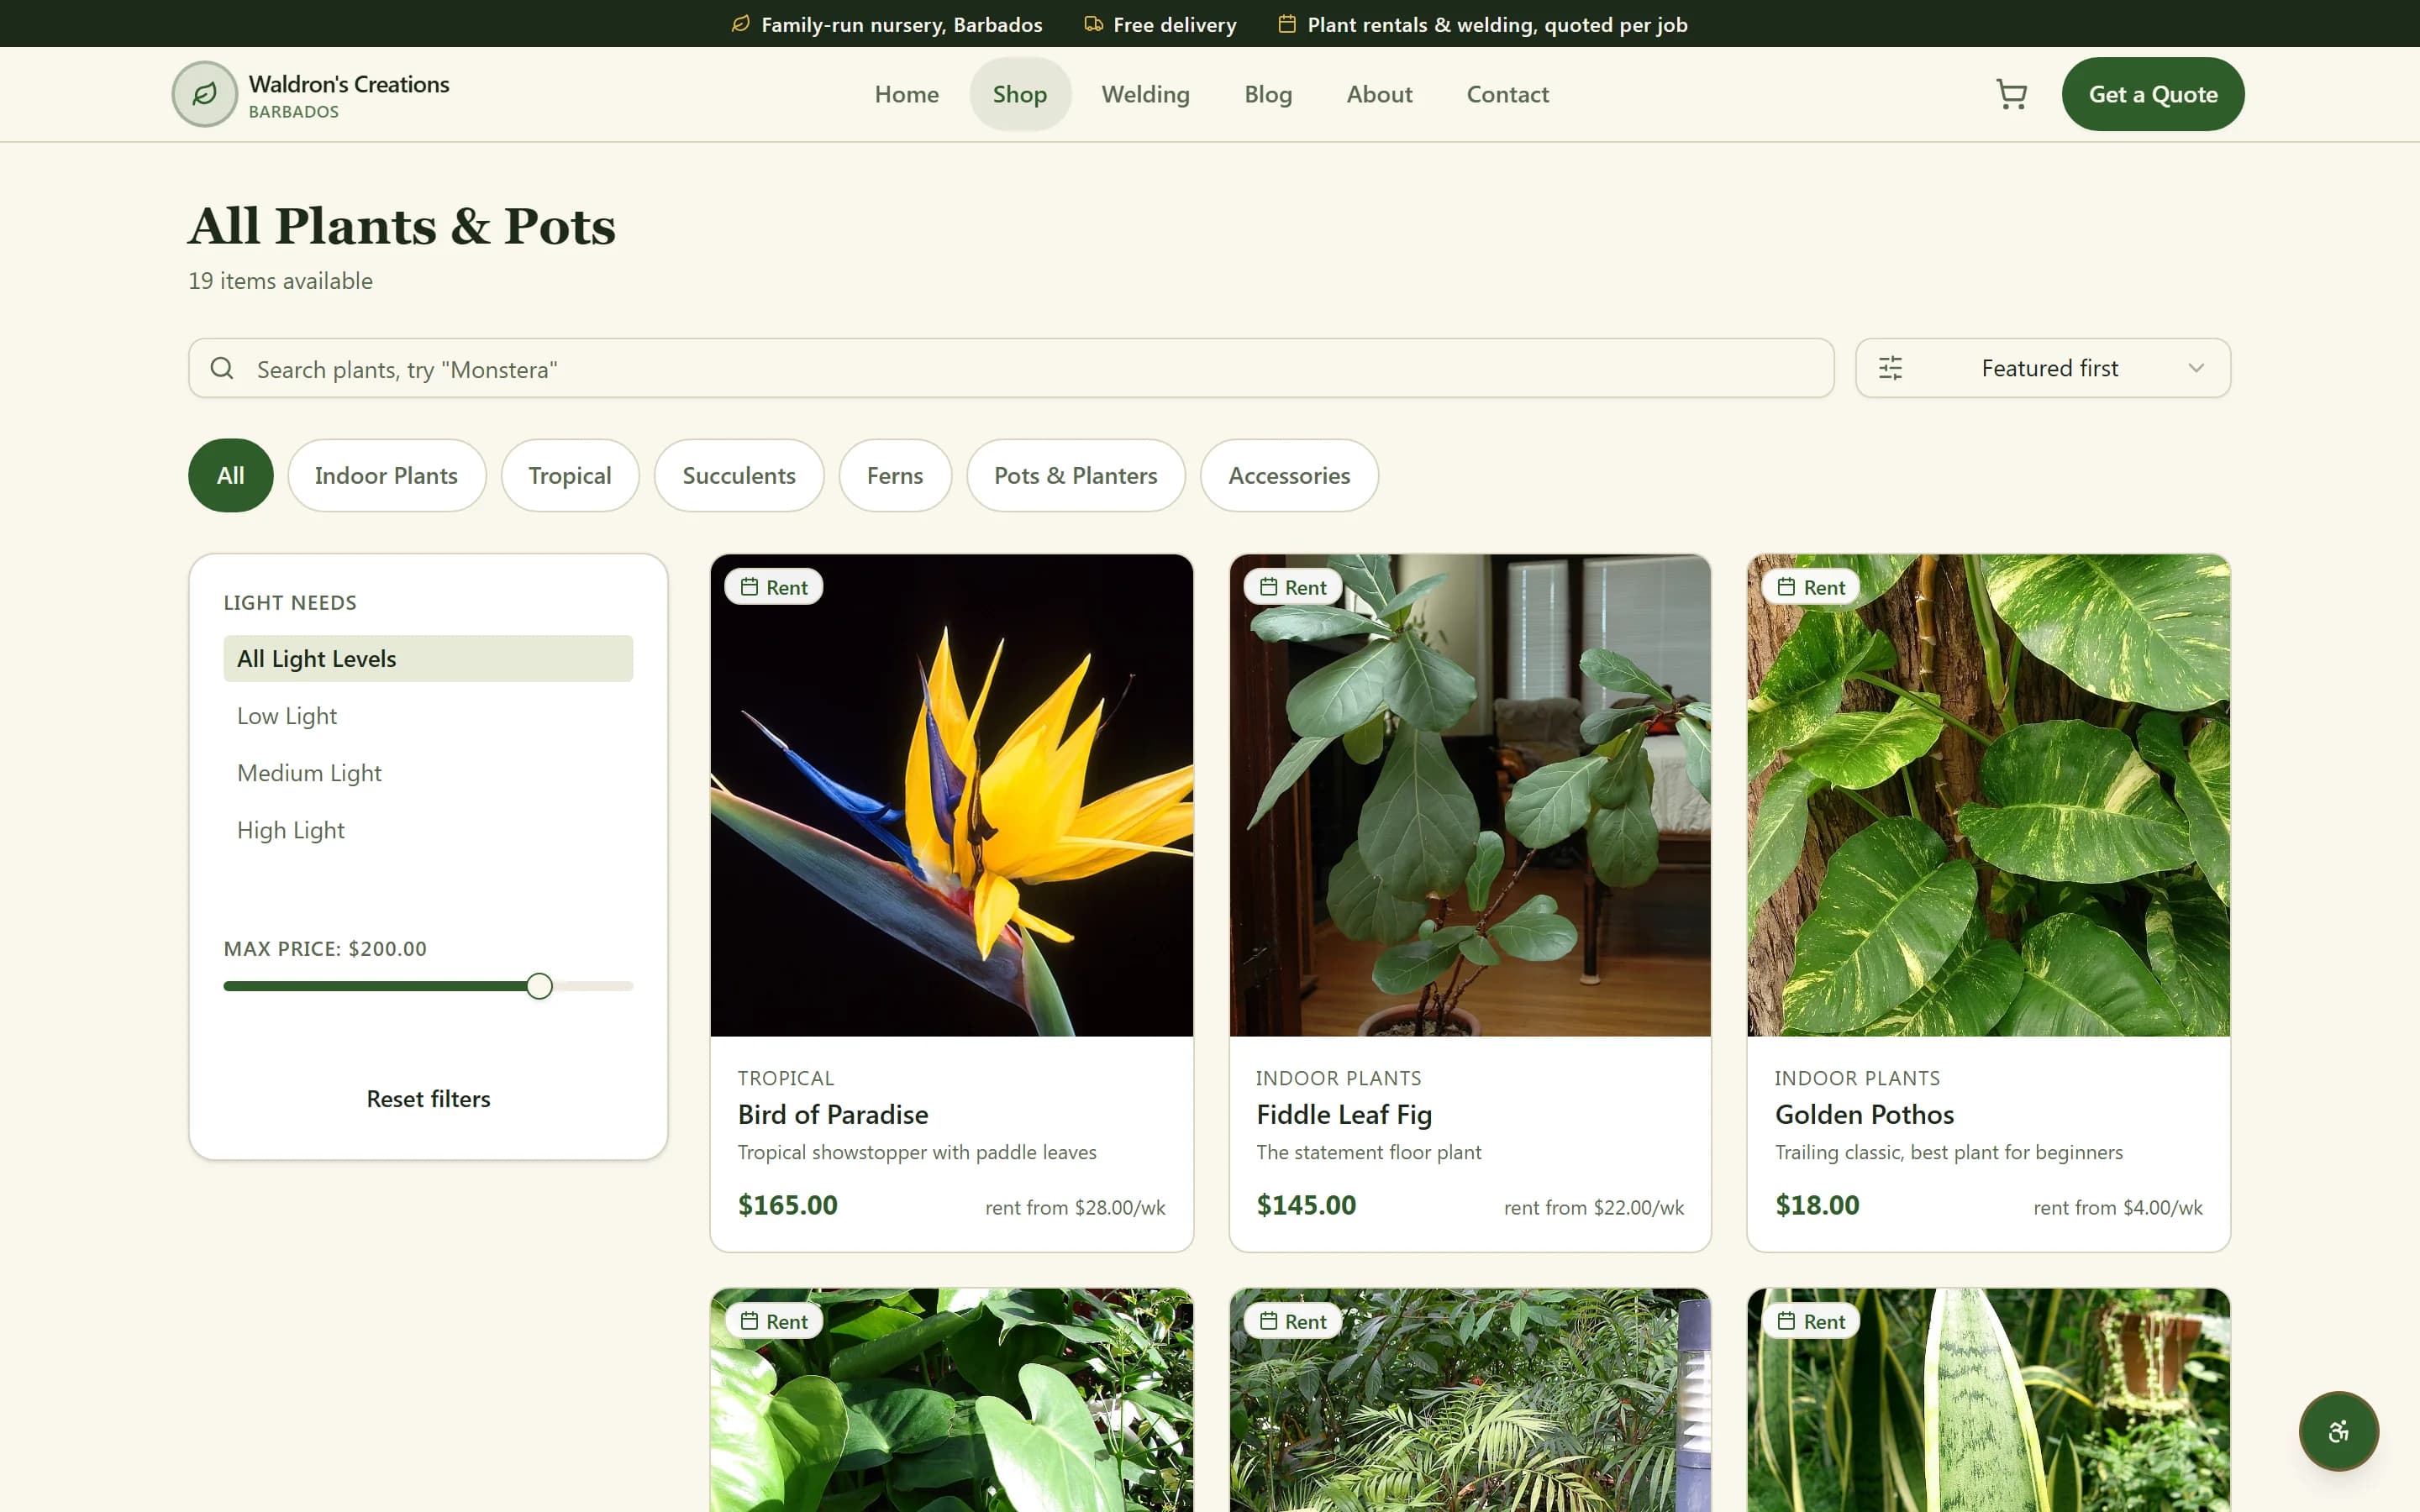Open the Welding page
The image size is (2420, 1512).
(1145, 94)
